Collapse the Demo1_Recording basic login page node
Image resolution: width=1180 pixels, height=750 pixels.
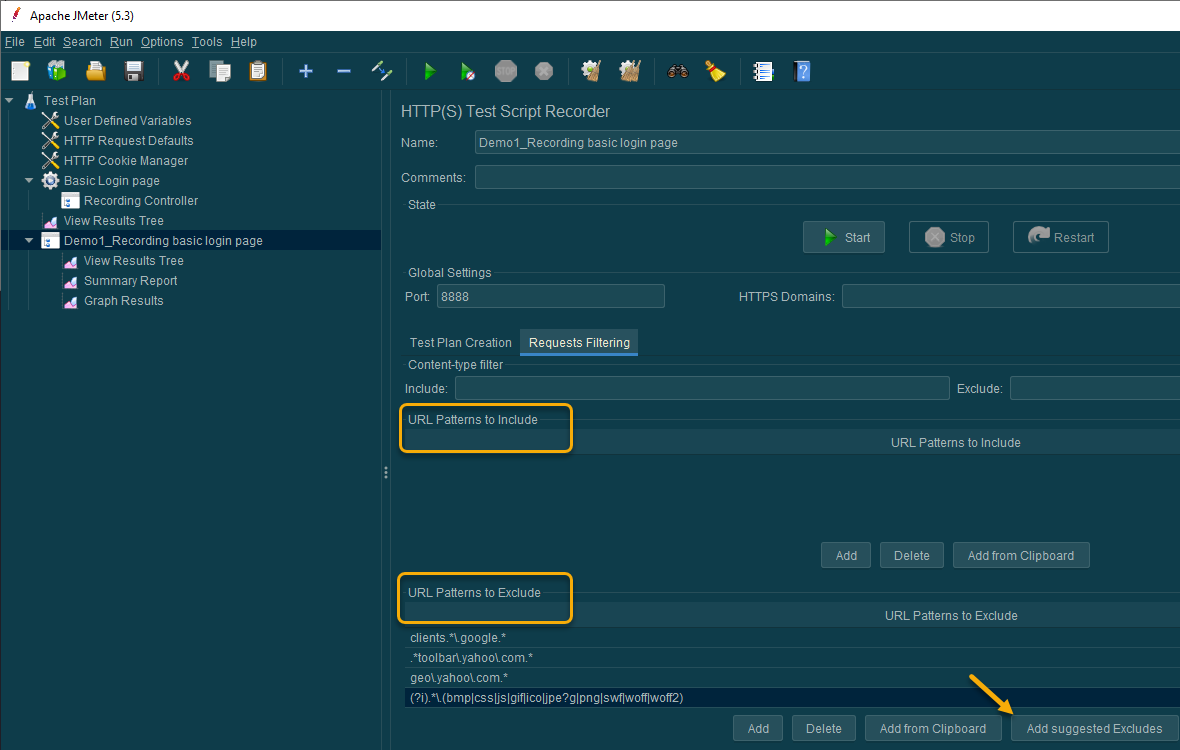coord(29,241)
